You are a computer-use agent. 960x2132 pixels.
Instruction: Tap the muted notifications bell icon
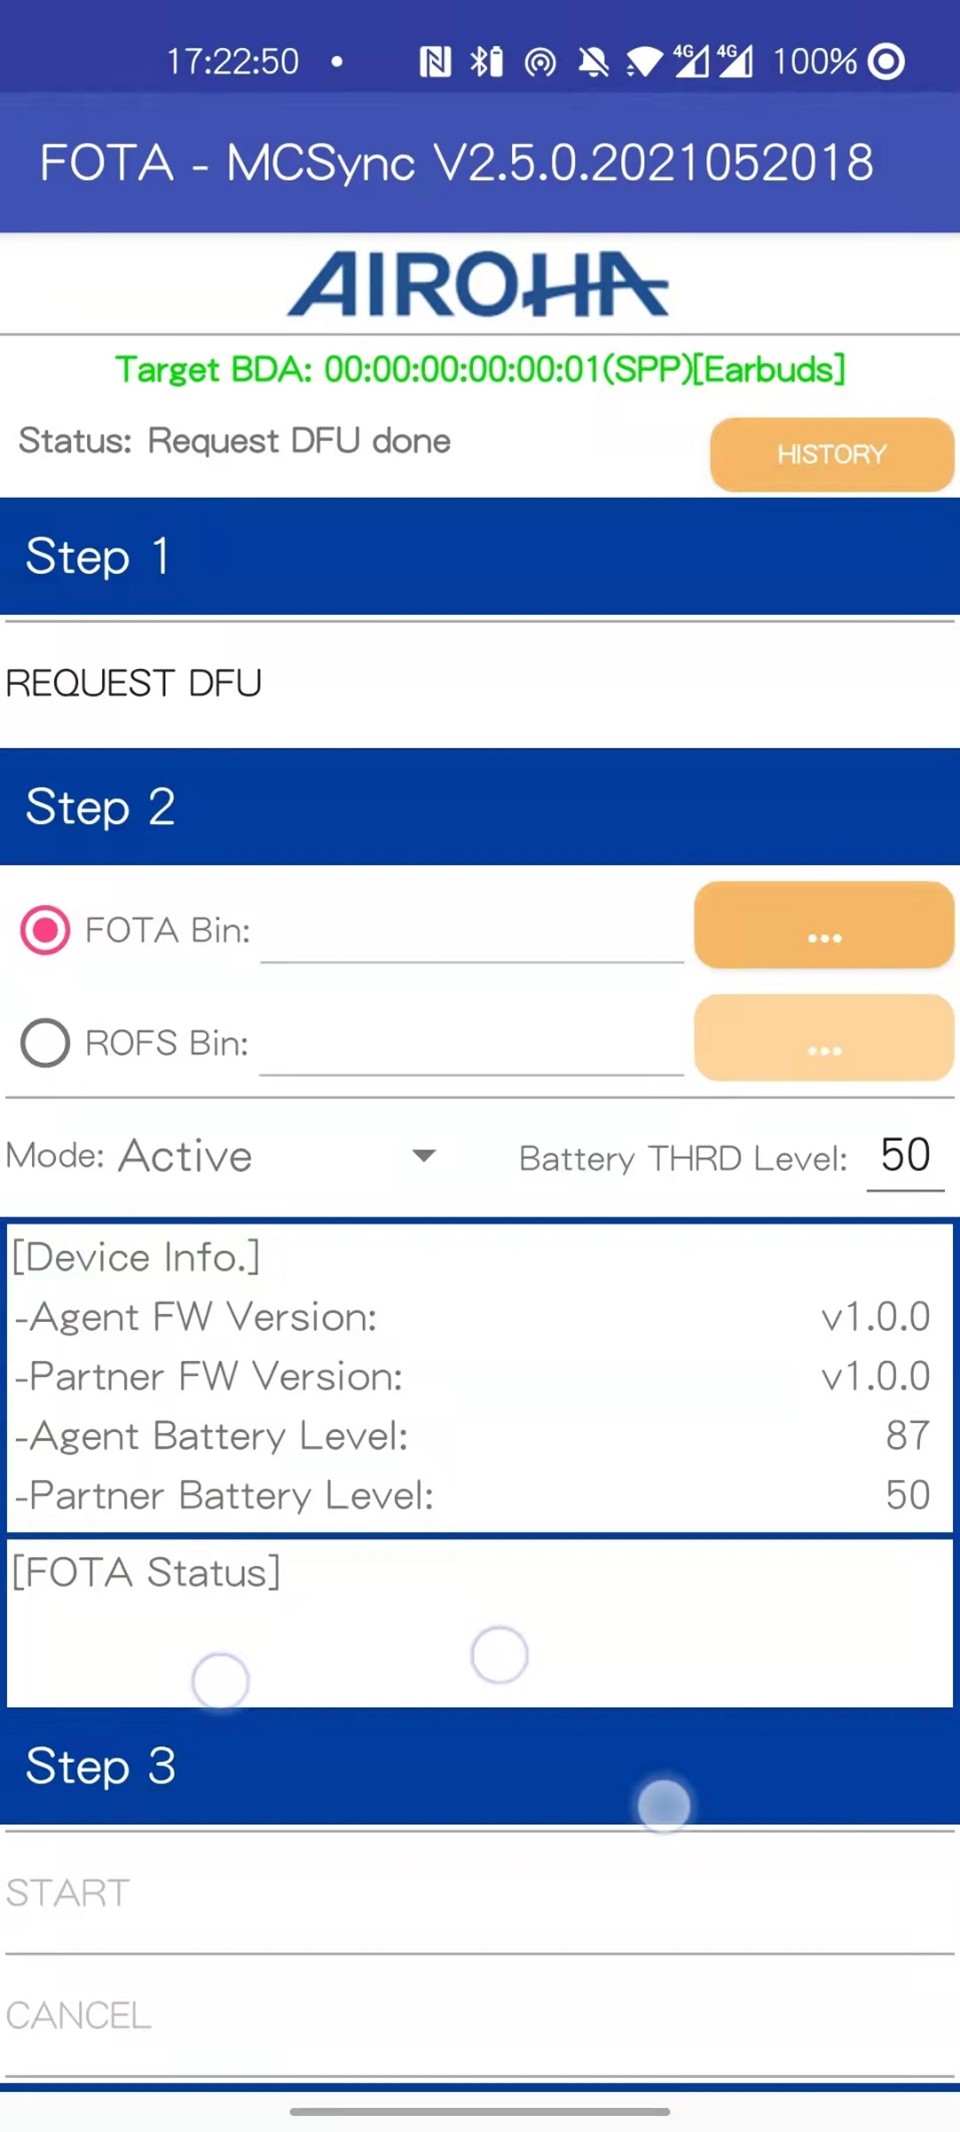(x=593, y=63)
